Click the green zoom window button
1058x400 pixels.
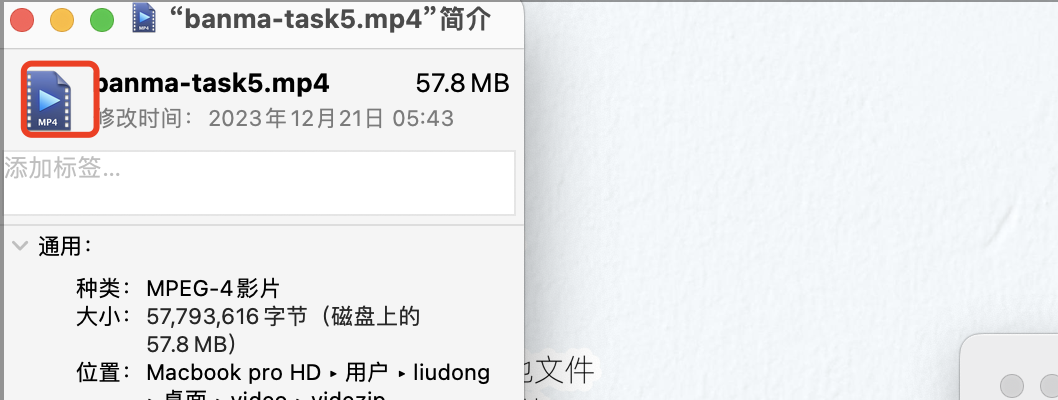[x=102, y=20]
